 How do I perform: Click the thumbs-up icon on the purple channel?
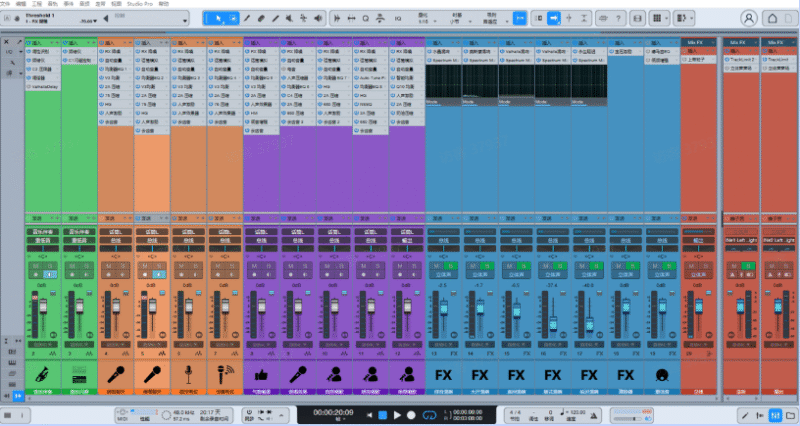[x=261, y=375]
